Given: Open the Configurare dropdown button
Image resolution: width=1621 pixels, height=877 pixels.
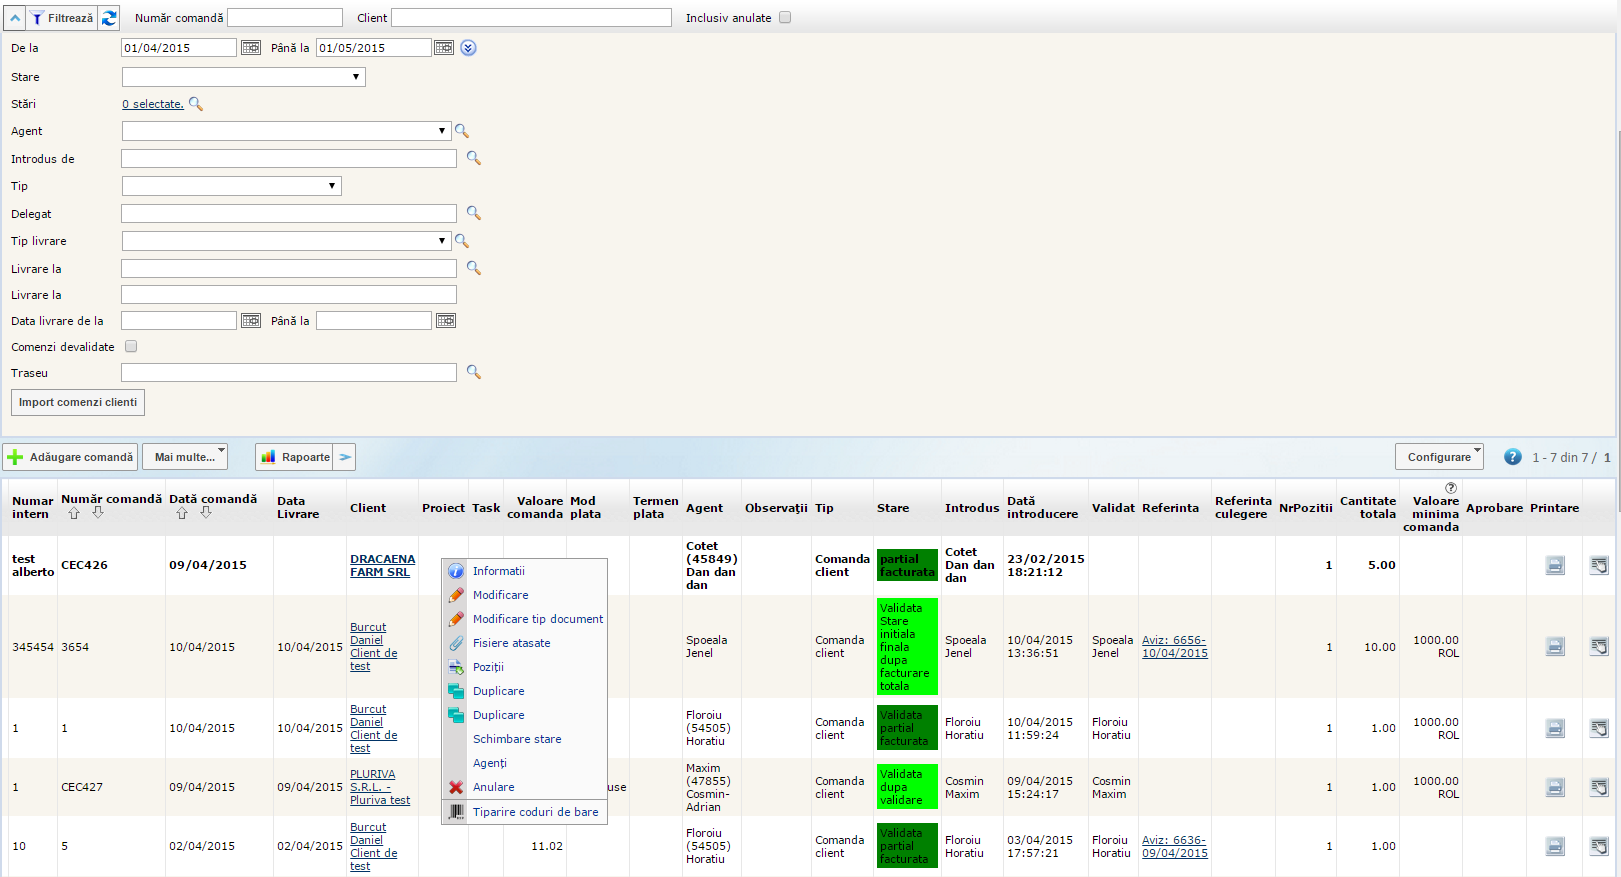Looking at the screenshot, I should pyautogui.click(x=1439, y=457).
